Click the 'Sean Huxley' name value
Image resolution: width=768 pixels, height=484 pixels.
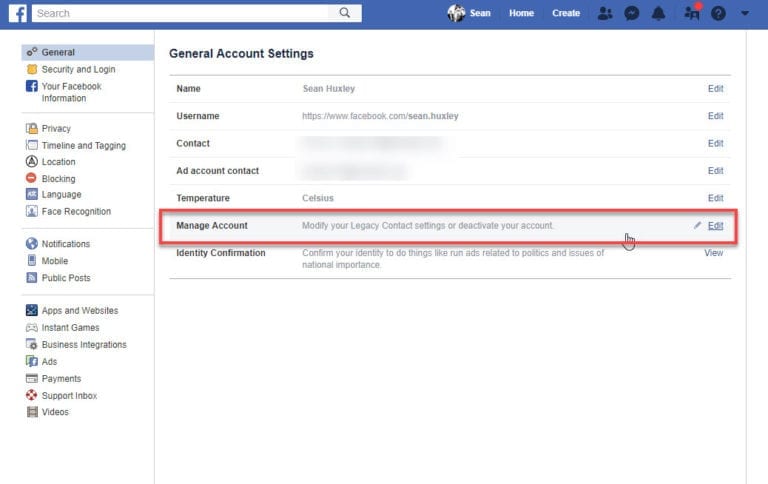[x=329, y=89]
